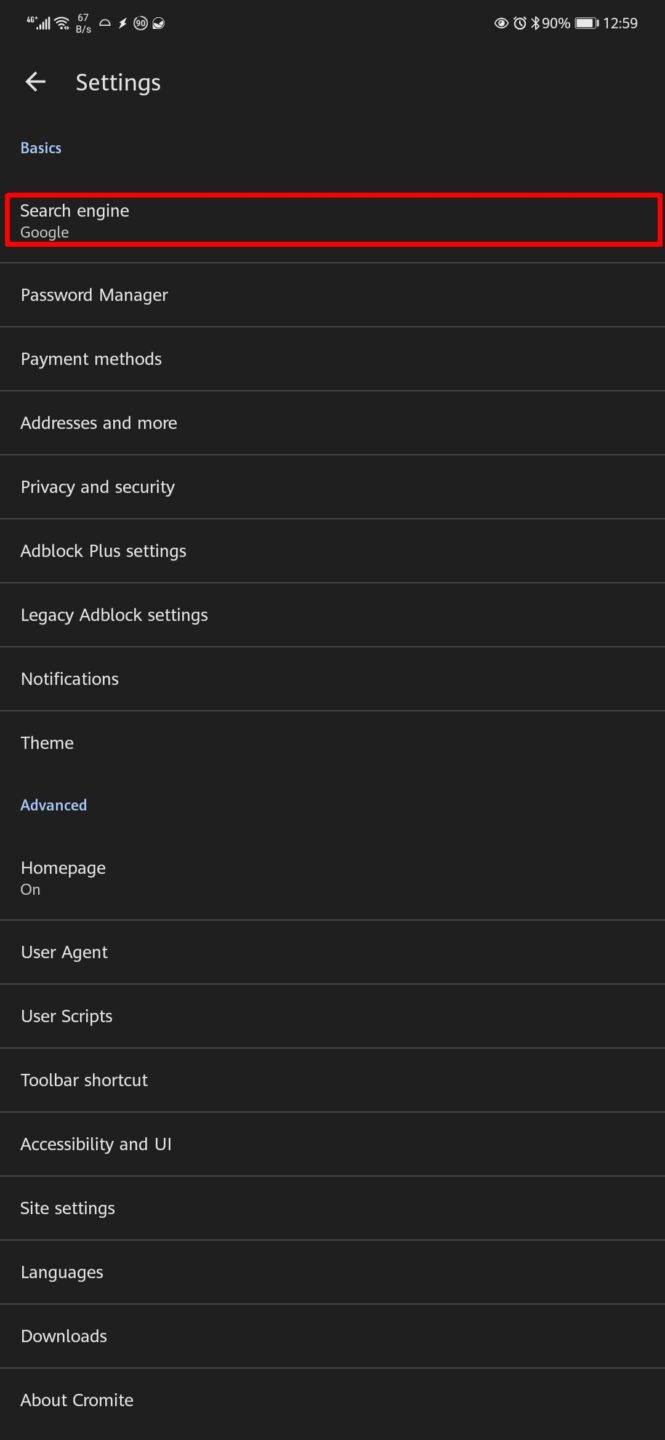The height and width of the screenshot is (1440, 665).
Task: Open Adblock Plus settings
Action: tap(332, 550)
